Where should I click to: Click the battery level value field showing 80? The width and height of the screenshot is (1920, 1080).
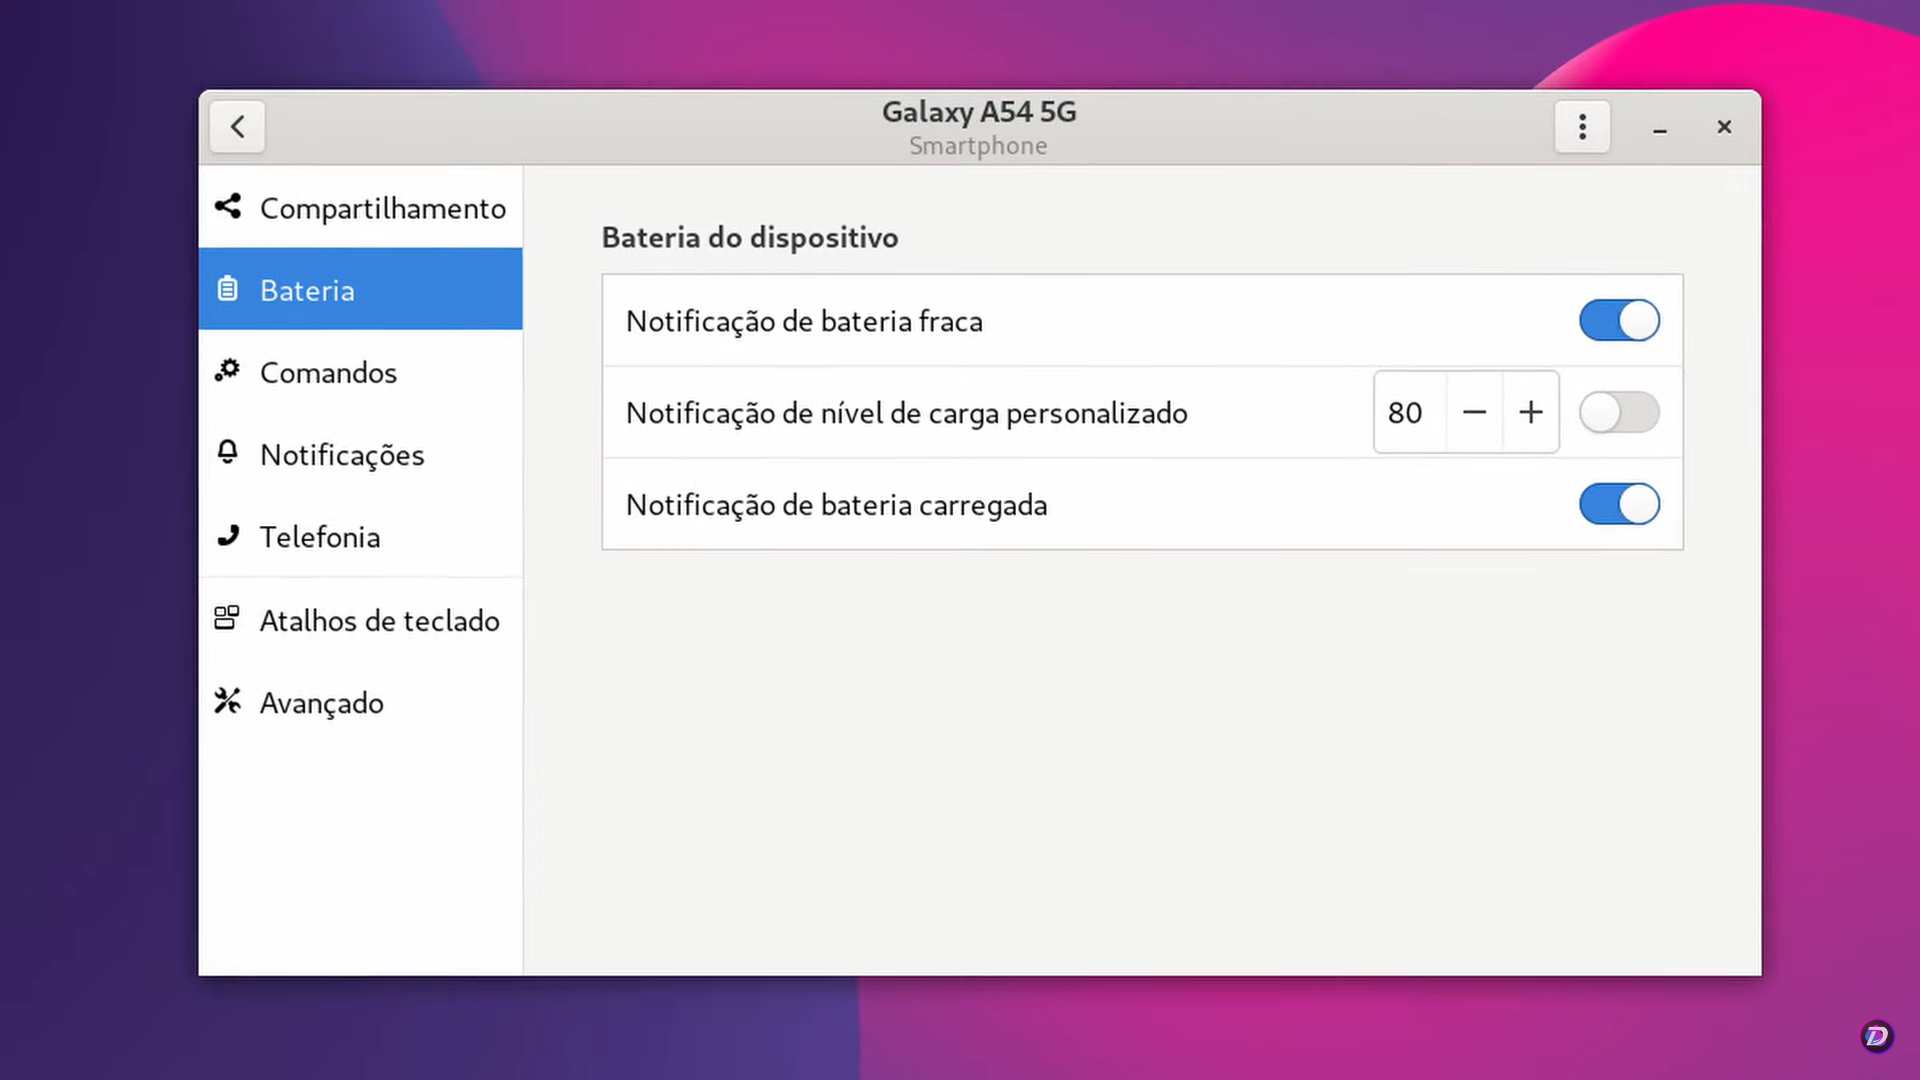click(1407, 412)
